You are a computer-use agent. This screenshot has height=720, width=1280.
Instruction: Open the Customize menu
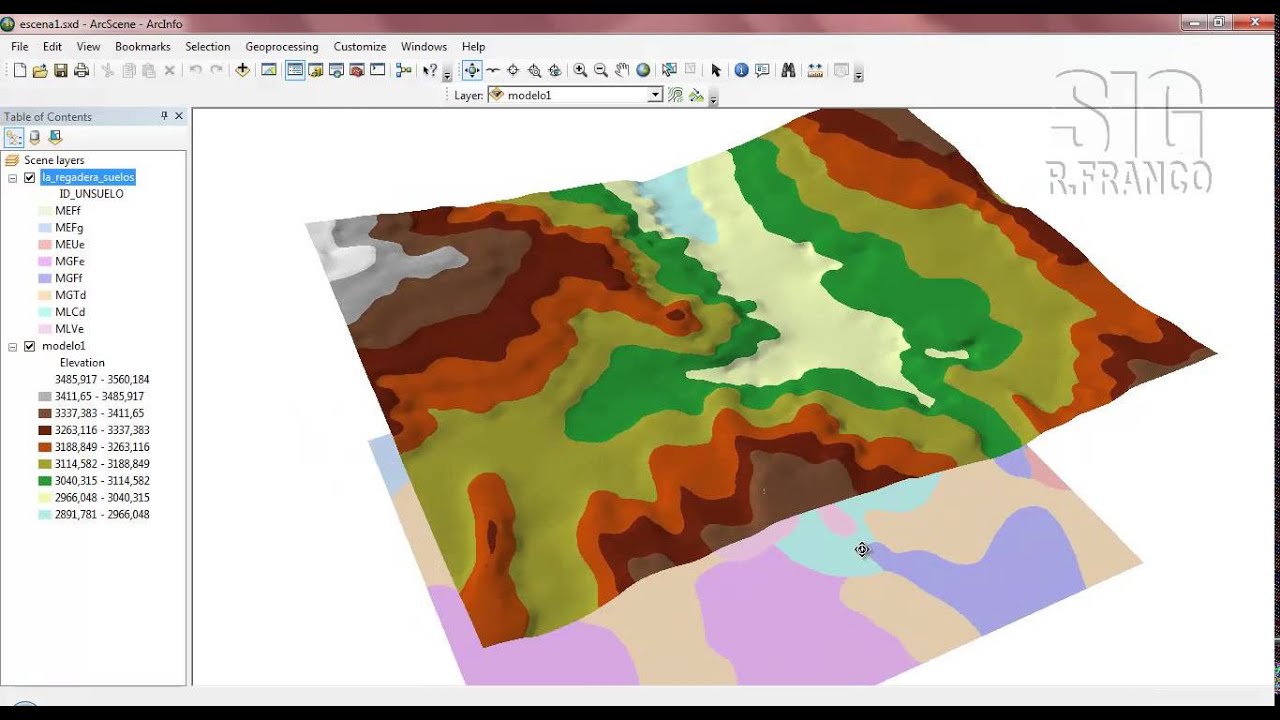coord(360,47)
